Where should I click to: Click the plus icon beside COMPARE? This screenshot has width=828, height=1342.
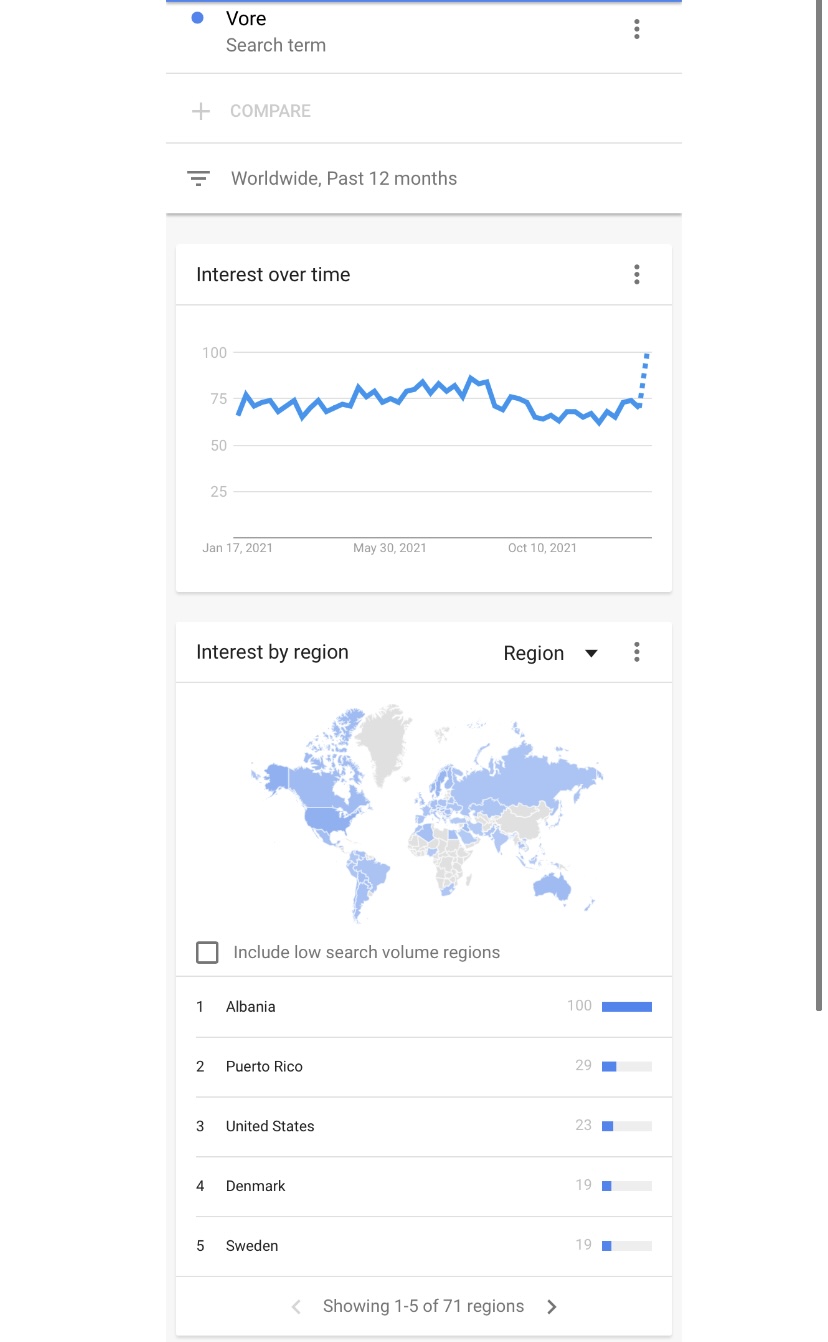(201, 111)
